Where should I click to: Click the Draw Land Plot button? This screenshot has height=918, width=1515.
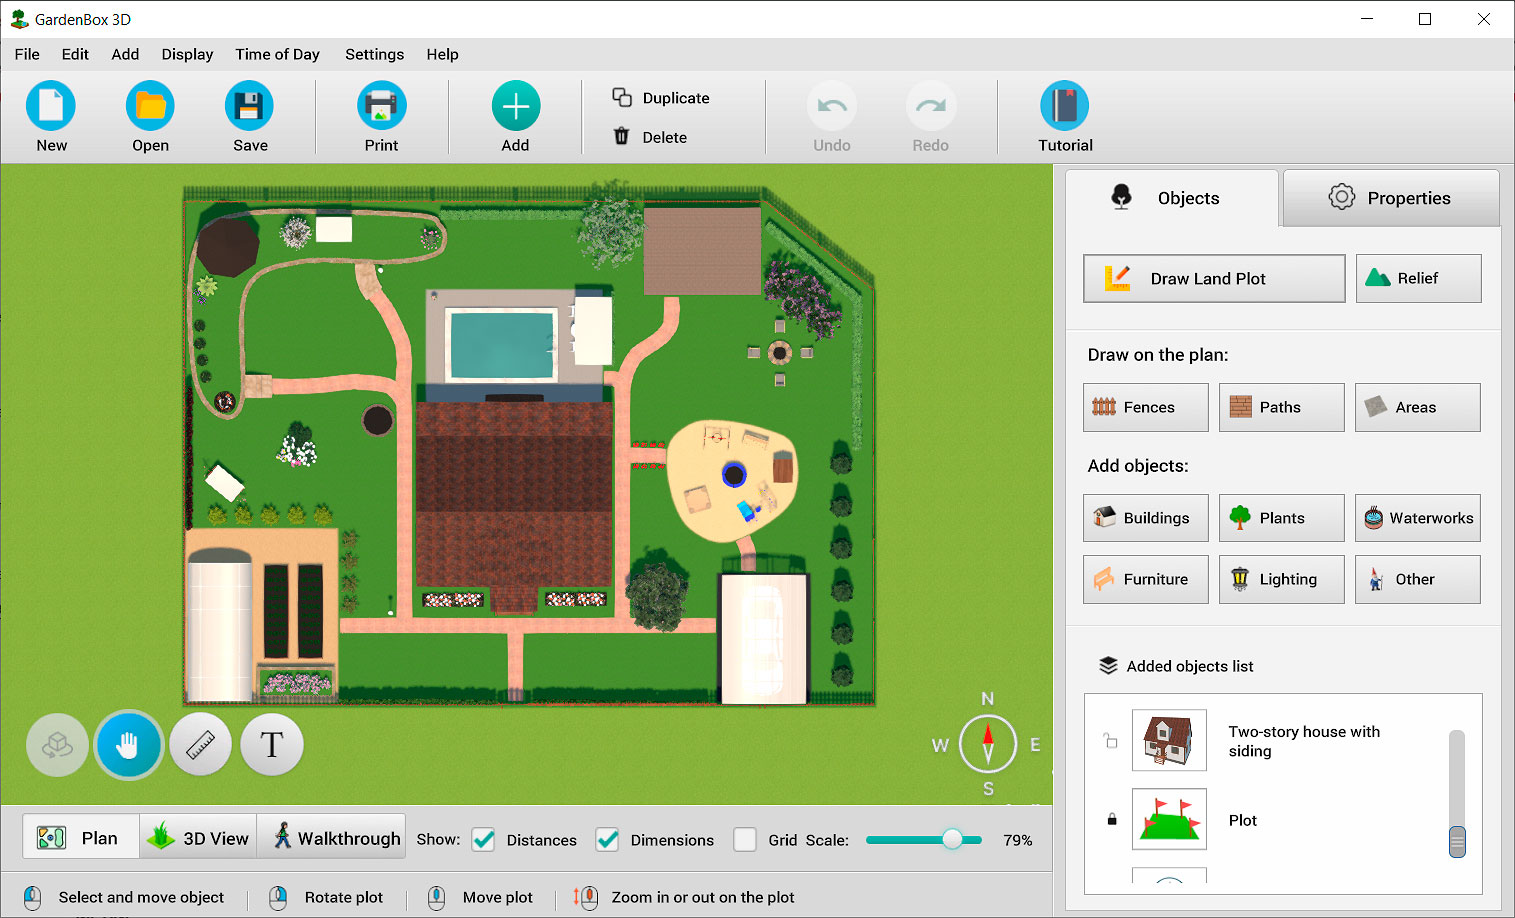tap(1213, 278)
